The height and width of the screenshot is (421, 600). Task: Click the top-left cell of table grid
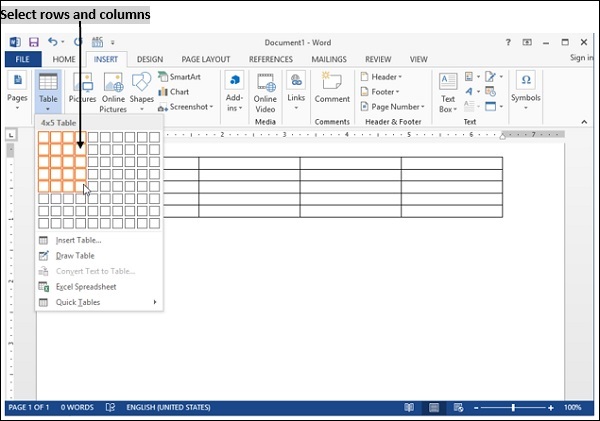tap(44, 137)
